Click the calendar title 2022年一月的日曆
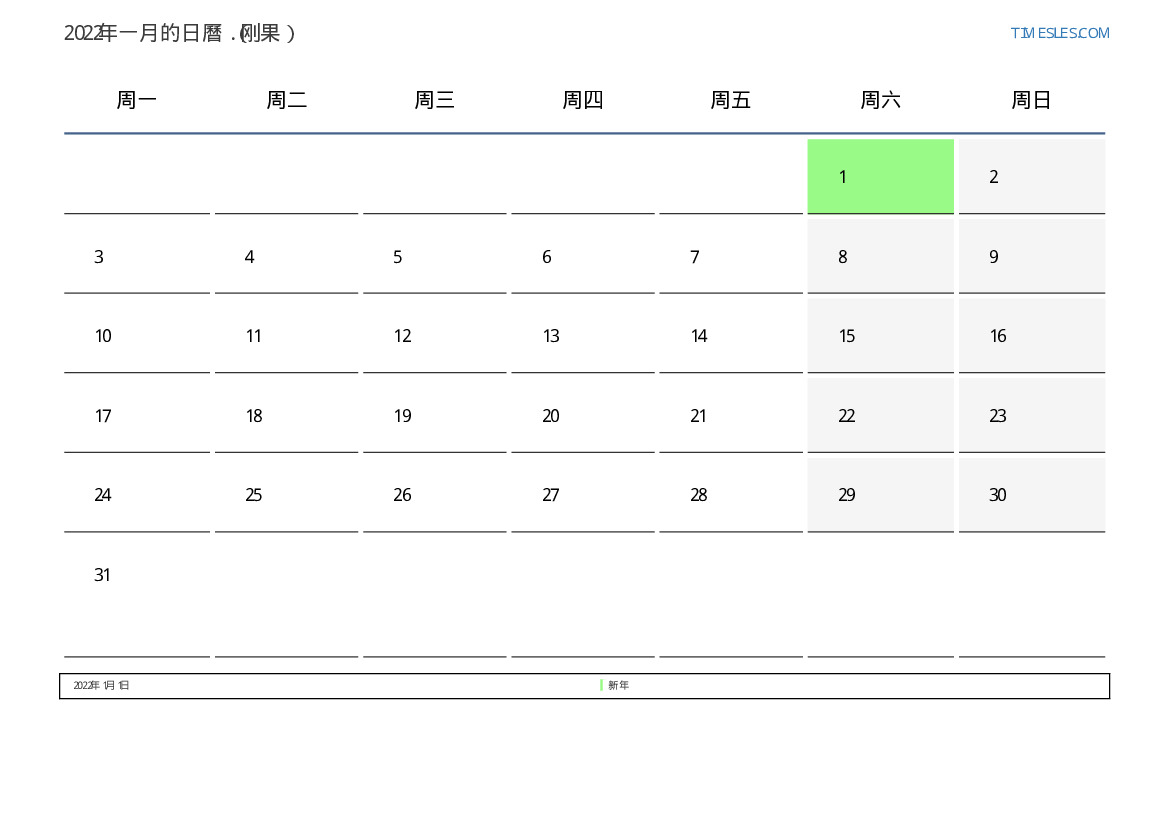Viewport: 1169px width, 827px height. [x=180, y=33]
